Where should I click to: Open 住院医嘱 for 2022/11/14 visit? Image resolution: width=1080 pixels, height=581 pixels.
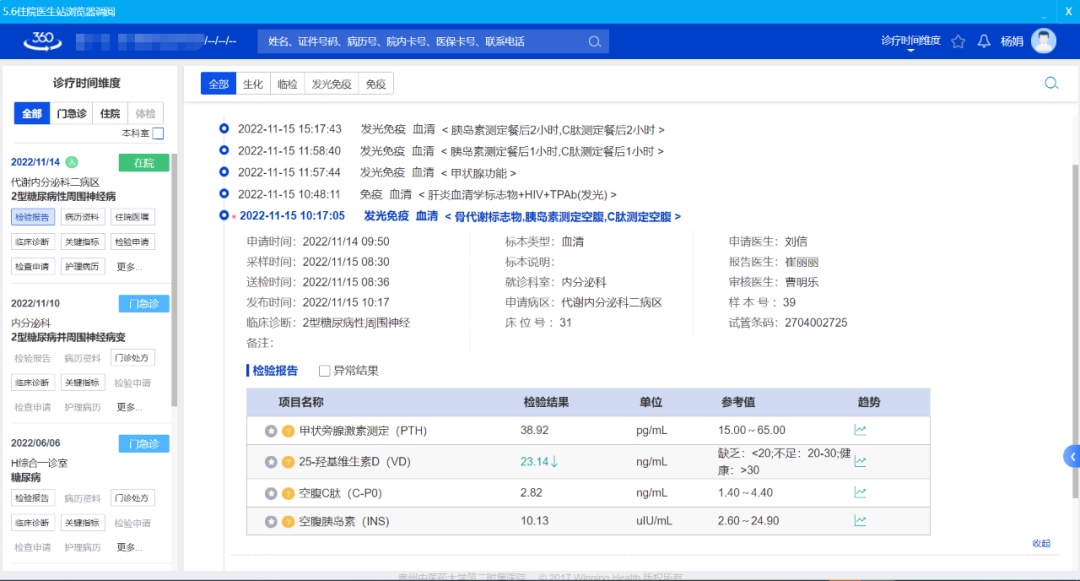tap(132, 217)
